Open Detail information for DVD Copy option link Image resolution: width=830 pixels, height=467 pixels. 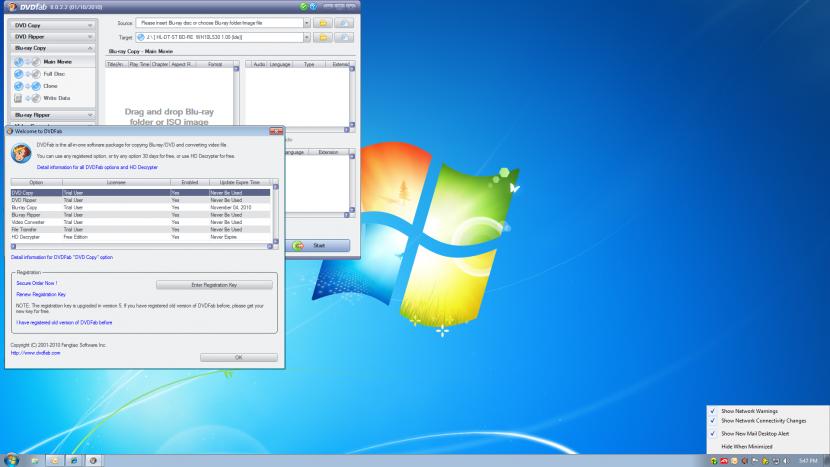coord(62,257)
